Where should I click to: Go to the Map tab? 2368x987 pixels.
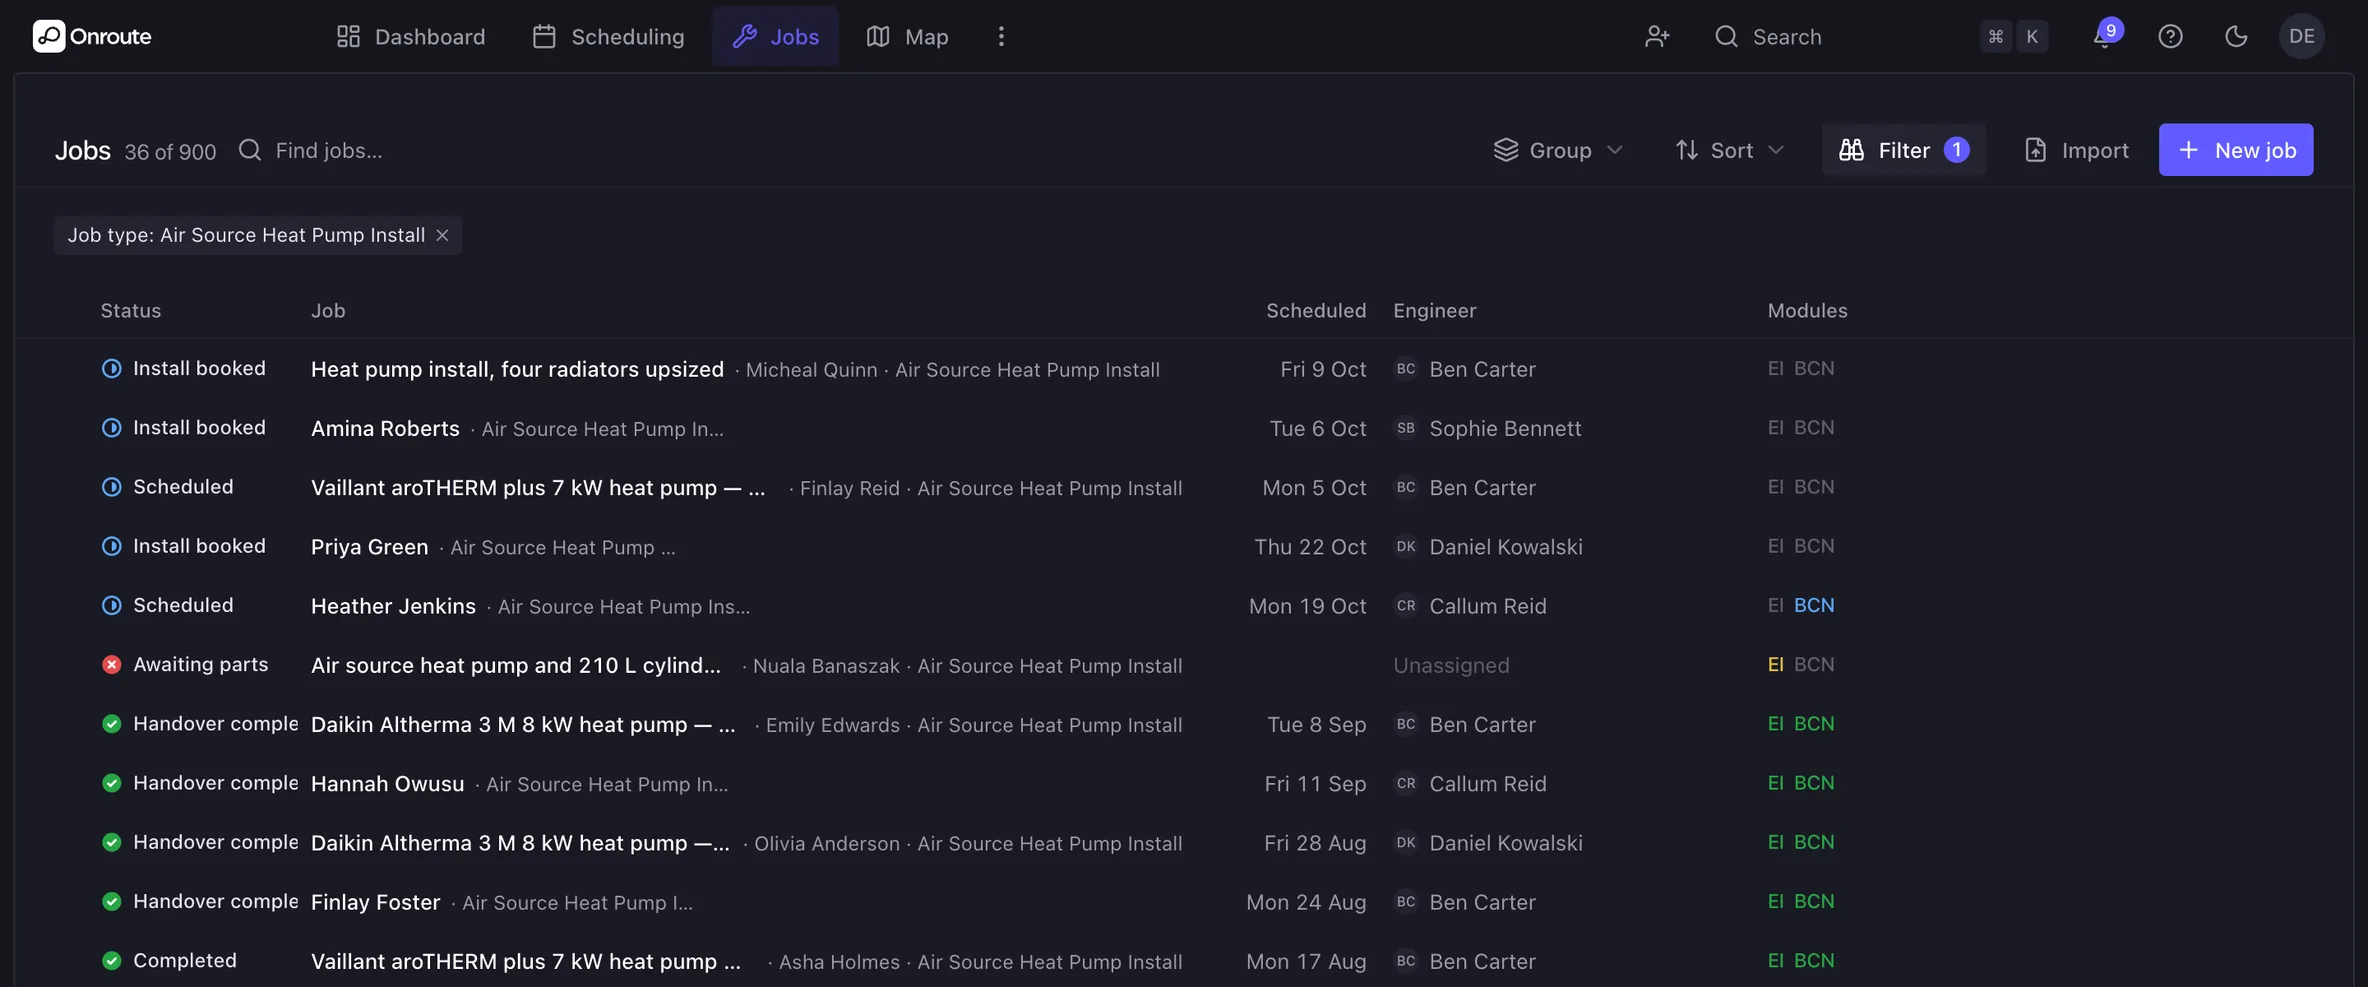coord(907,36)
